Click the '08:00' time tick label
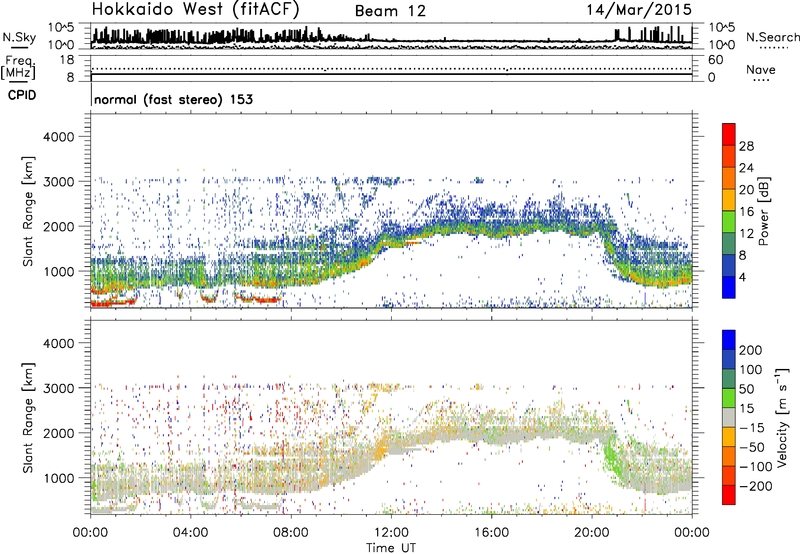Image resolution: width=800 pixels, height=554 pixels. coord(291,533)
